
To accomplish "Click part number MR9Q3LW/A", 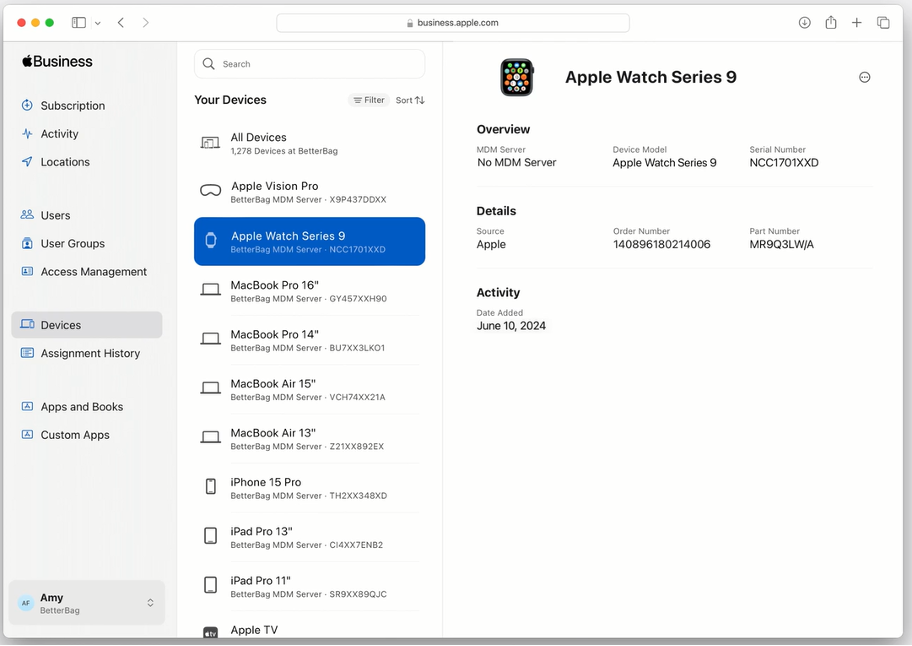I will (x=781, y=244).
